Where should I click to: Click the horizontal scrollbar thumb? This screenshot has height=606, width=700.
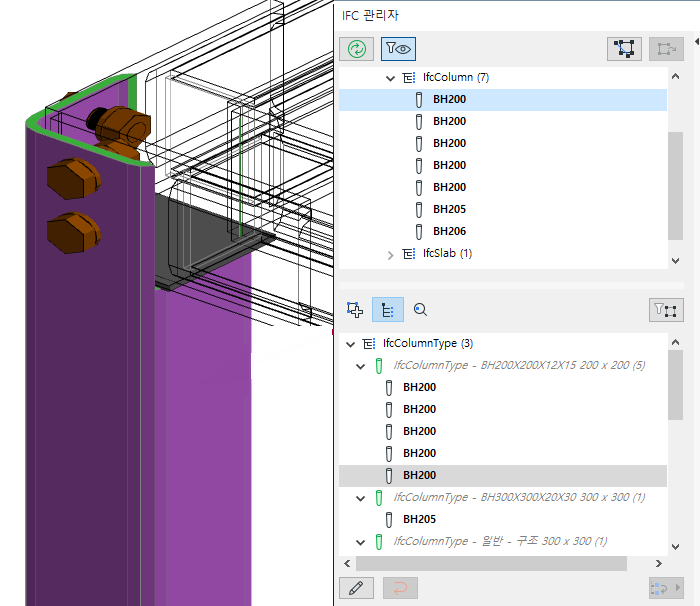(x=491, y=564)
